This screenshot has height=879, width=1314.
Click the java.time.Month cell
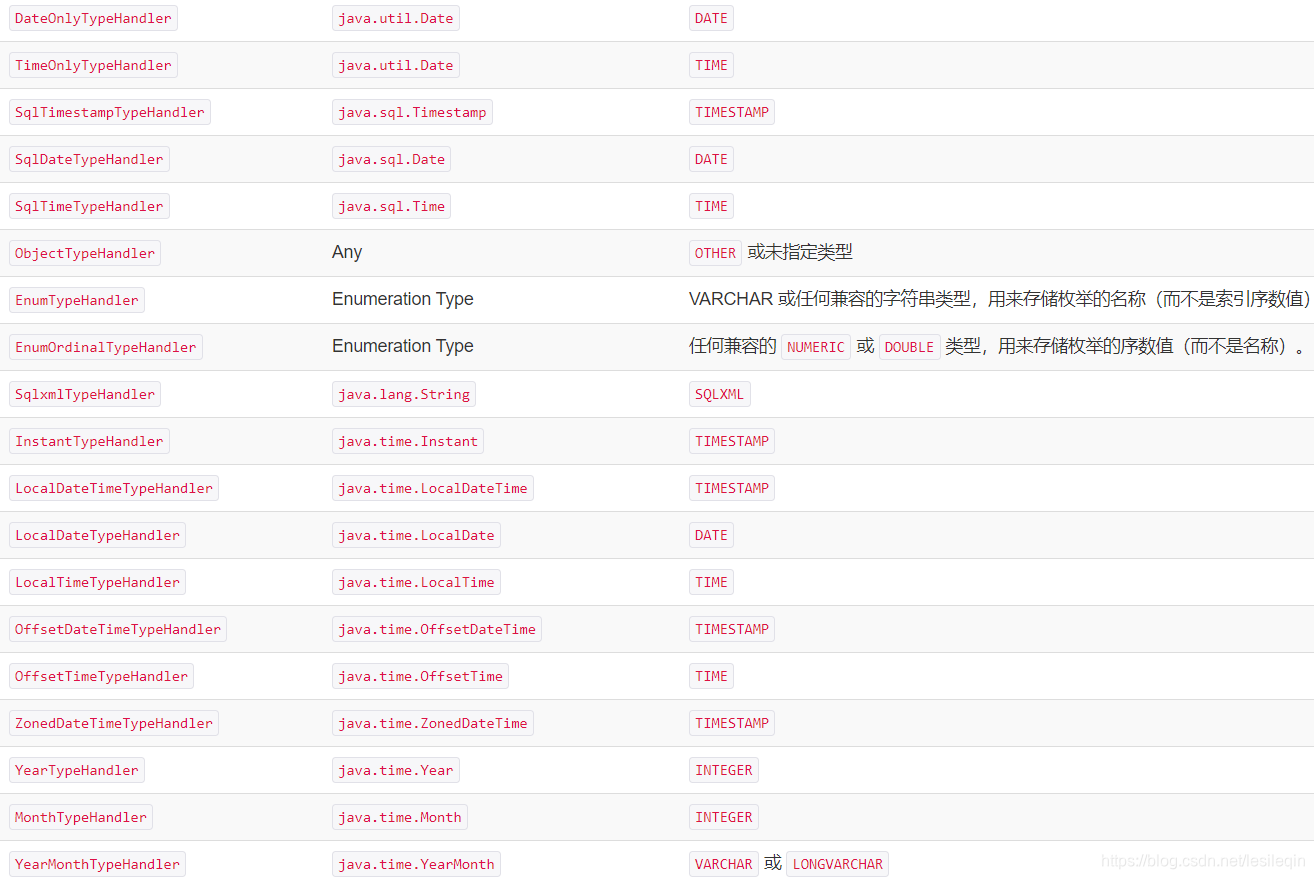400,817
